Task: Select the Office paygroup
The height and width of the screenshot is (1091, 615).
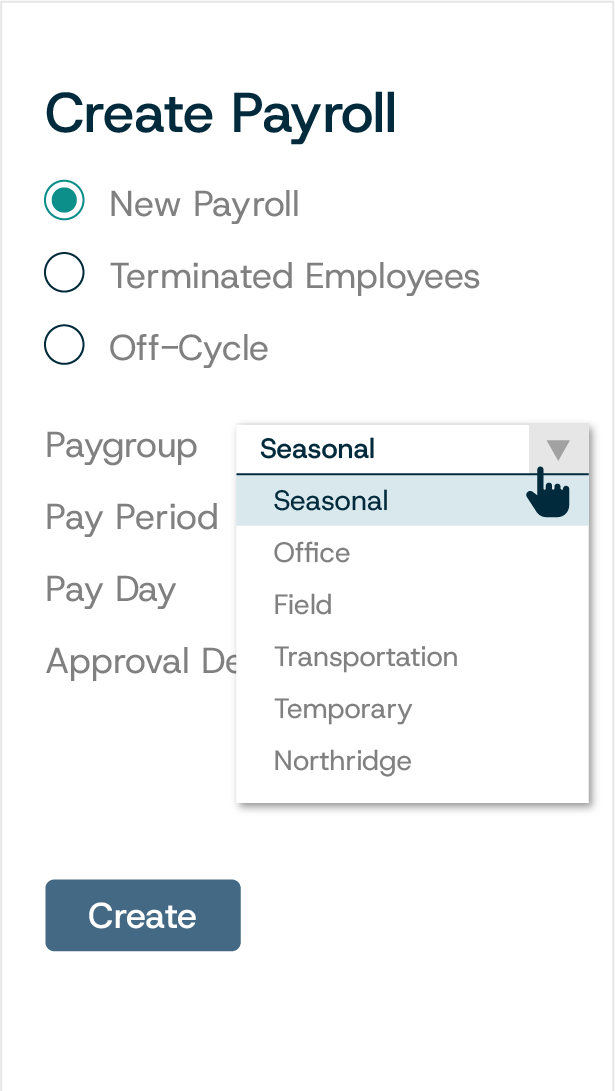Action: 310,552
